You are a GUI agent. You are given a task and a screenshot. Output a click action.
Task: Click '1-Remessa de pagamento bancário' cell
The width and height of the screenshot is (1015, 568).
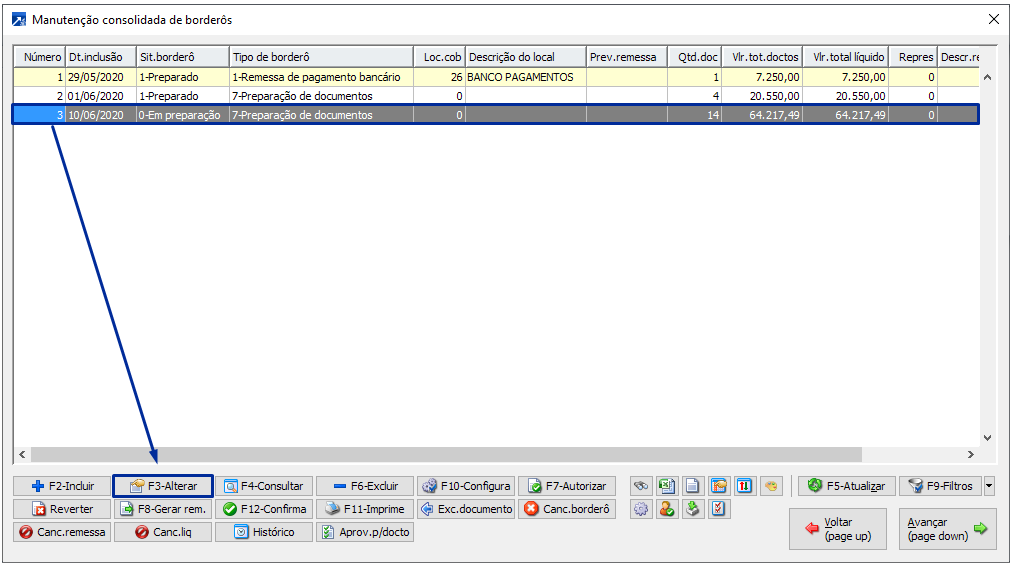click(322, 77)
